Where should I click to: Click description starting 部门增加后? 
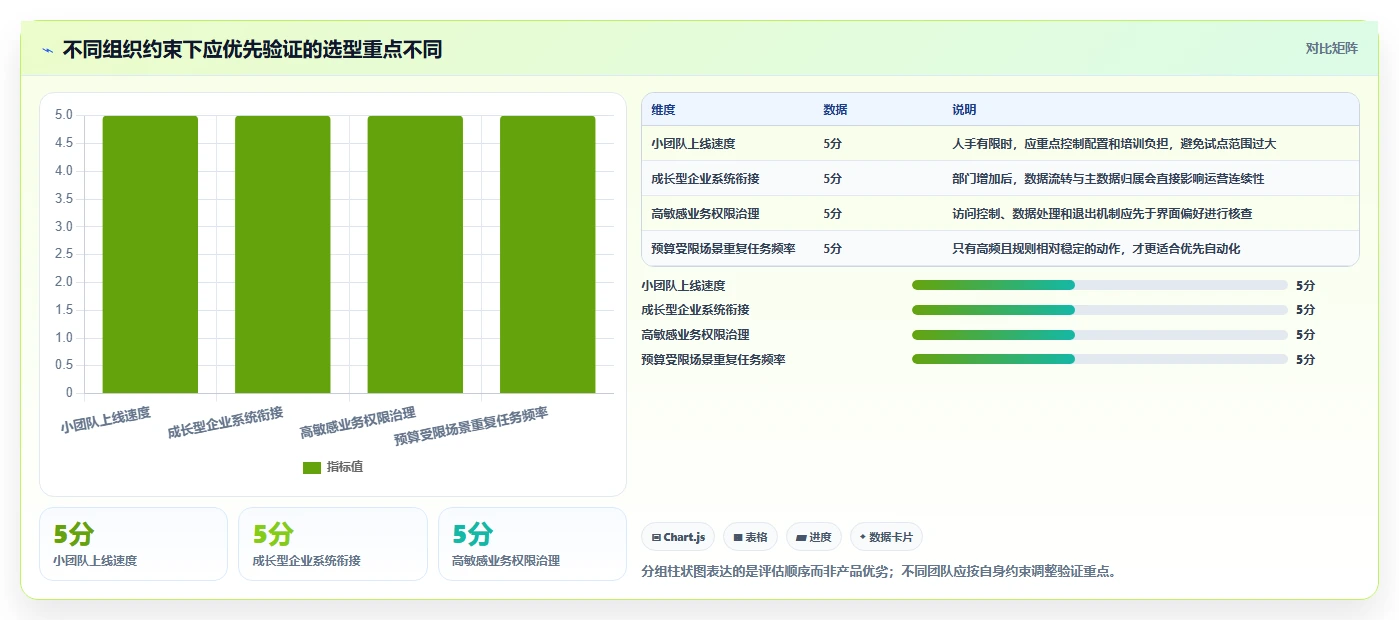pos(1108,179)
